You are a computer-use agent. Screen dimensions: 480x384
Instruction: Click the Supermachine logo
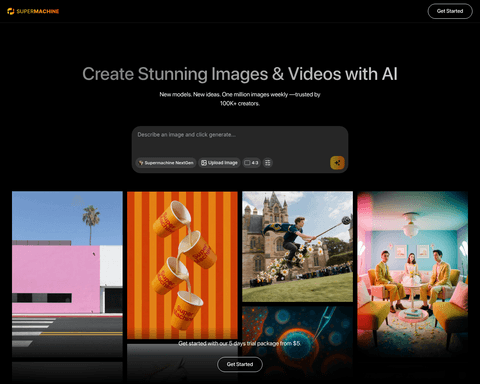33,11
